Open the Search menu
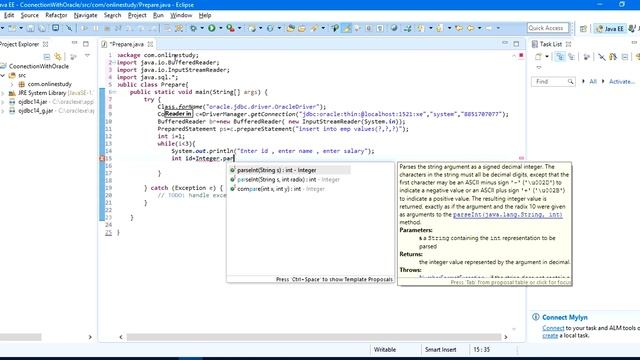The image size is (640, 360). click(x=112, y=15)
